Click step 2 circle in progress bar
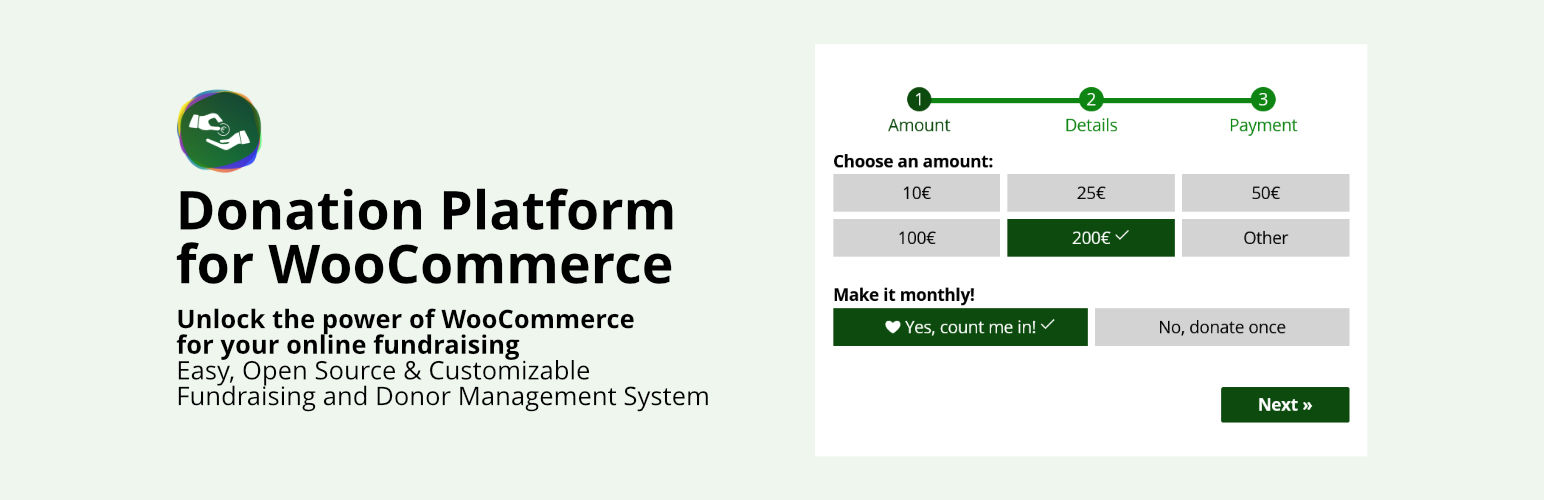Image resolution: width=1544 pixels, height=500 pixels. click(1091, 99)
